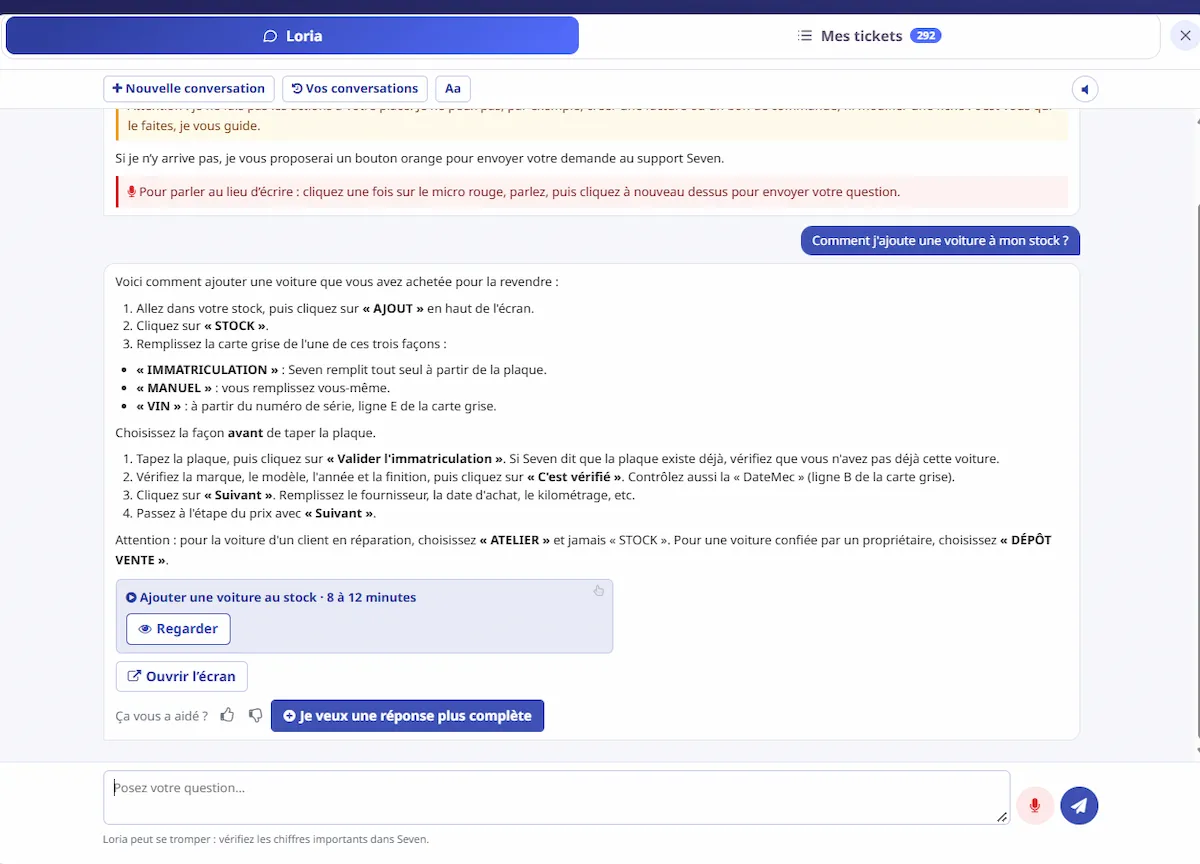Screen dimensions: 1200x864
Task: Switch to the Loria tab
Action: (292, 36)
